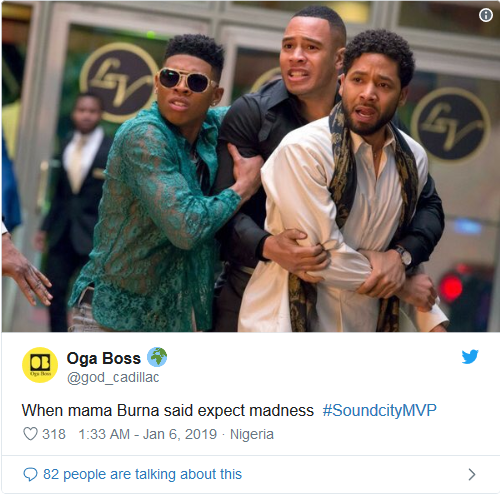500x494 pixels.
Task: Click the 1:33 AM - Jan 6, 2019 timestamp
Action: point(147,434)
